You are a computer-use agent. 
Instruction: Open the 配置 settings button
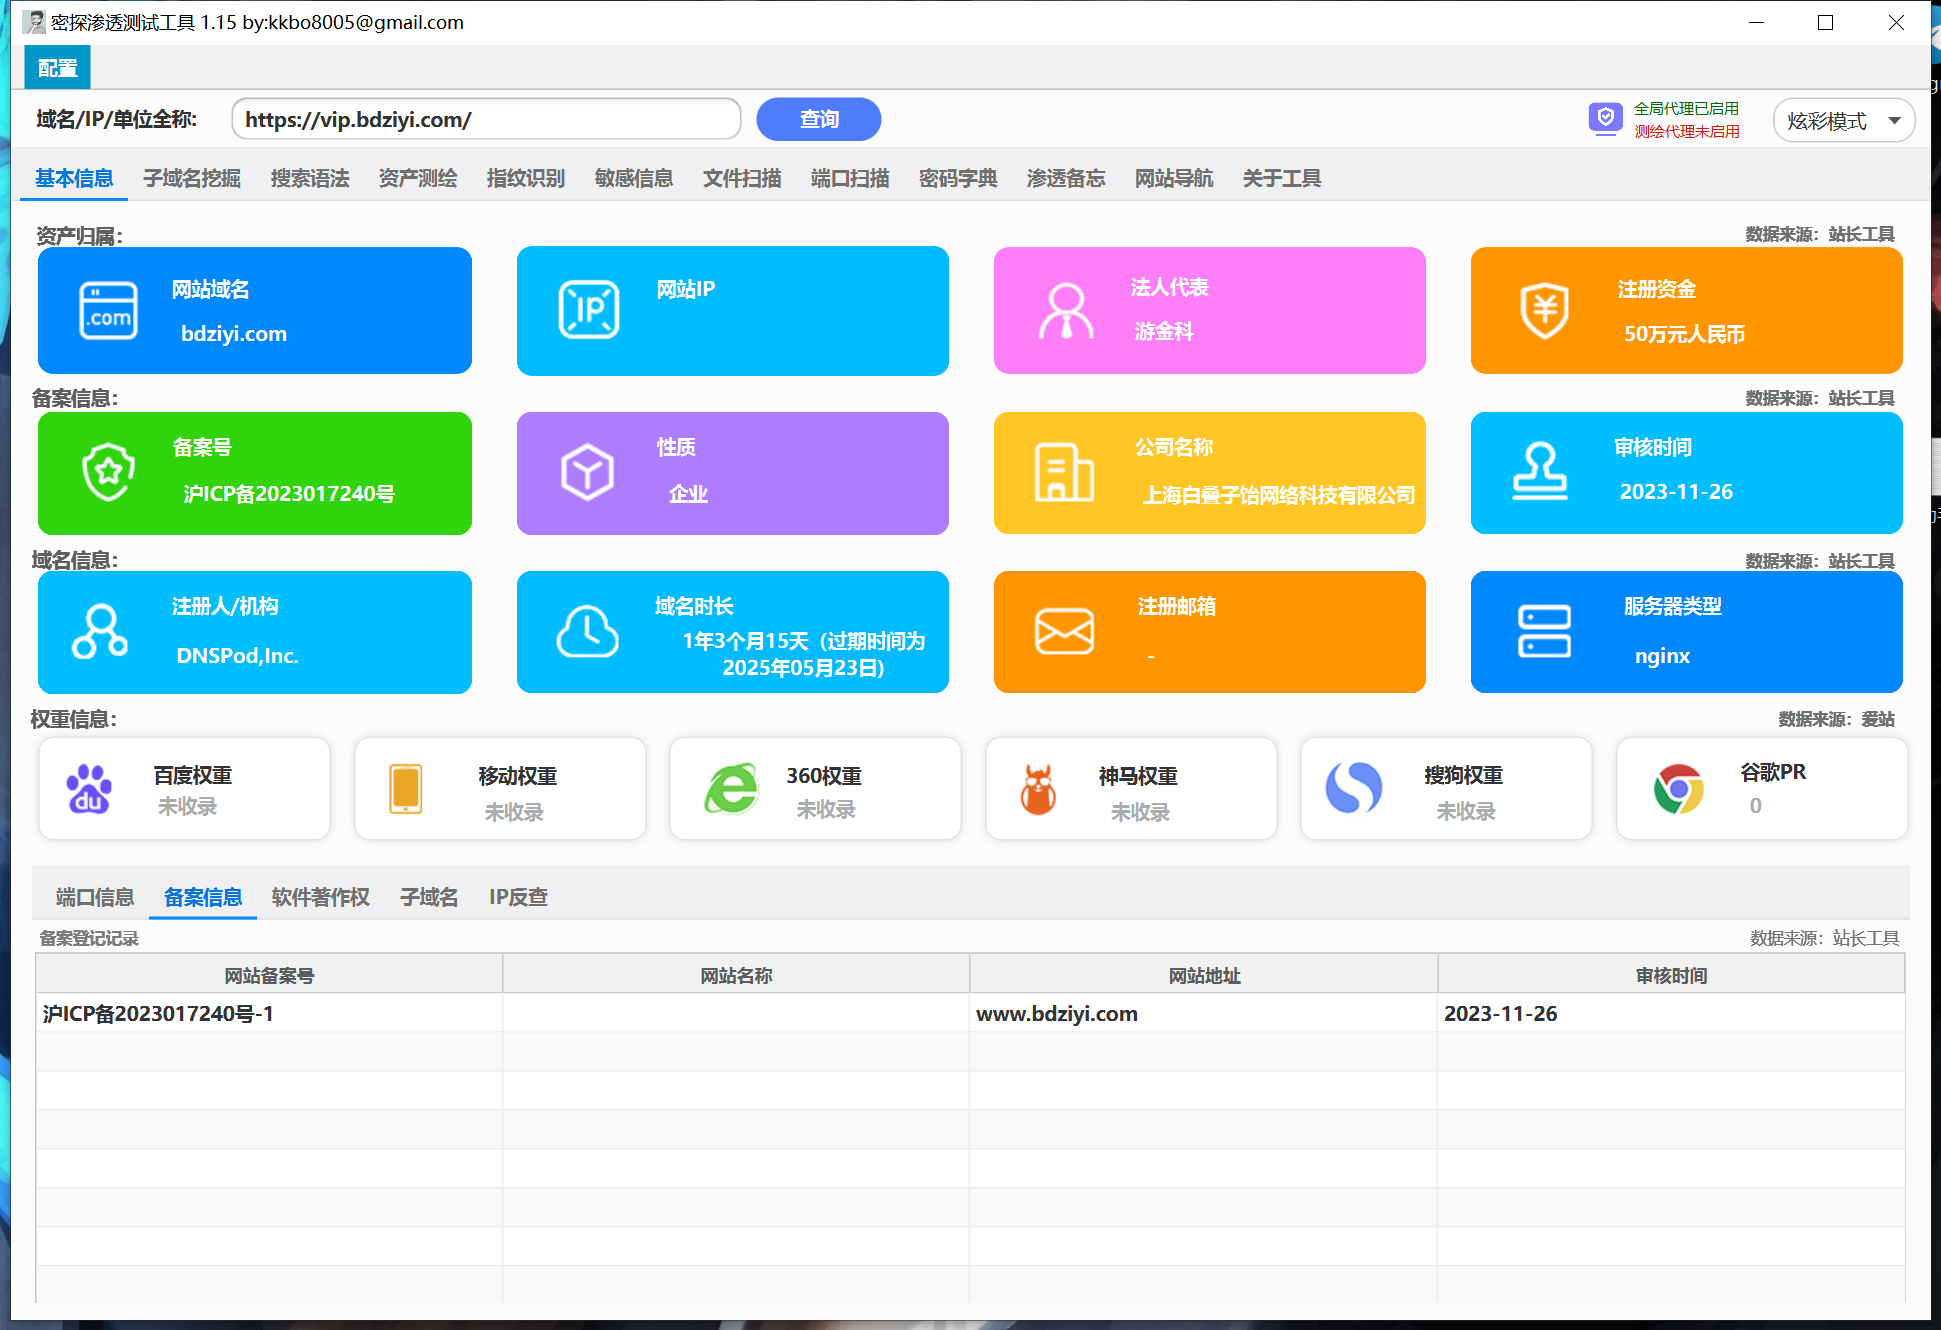pos(56,67)
